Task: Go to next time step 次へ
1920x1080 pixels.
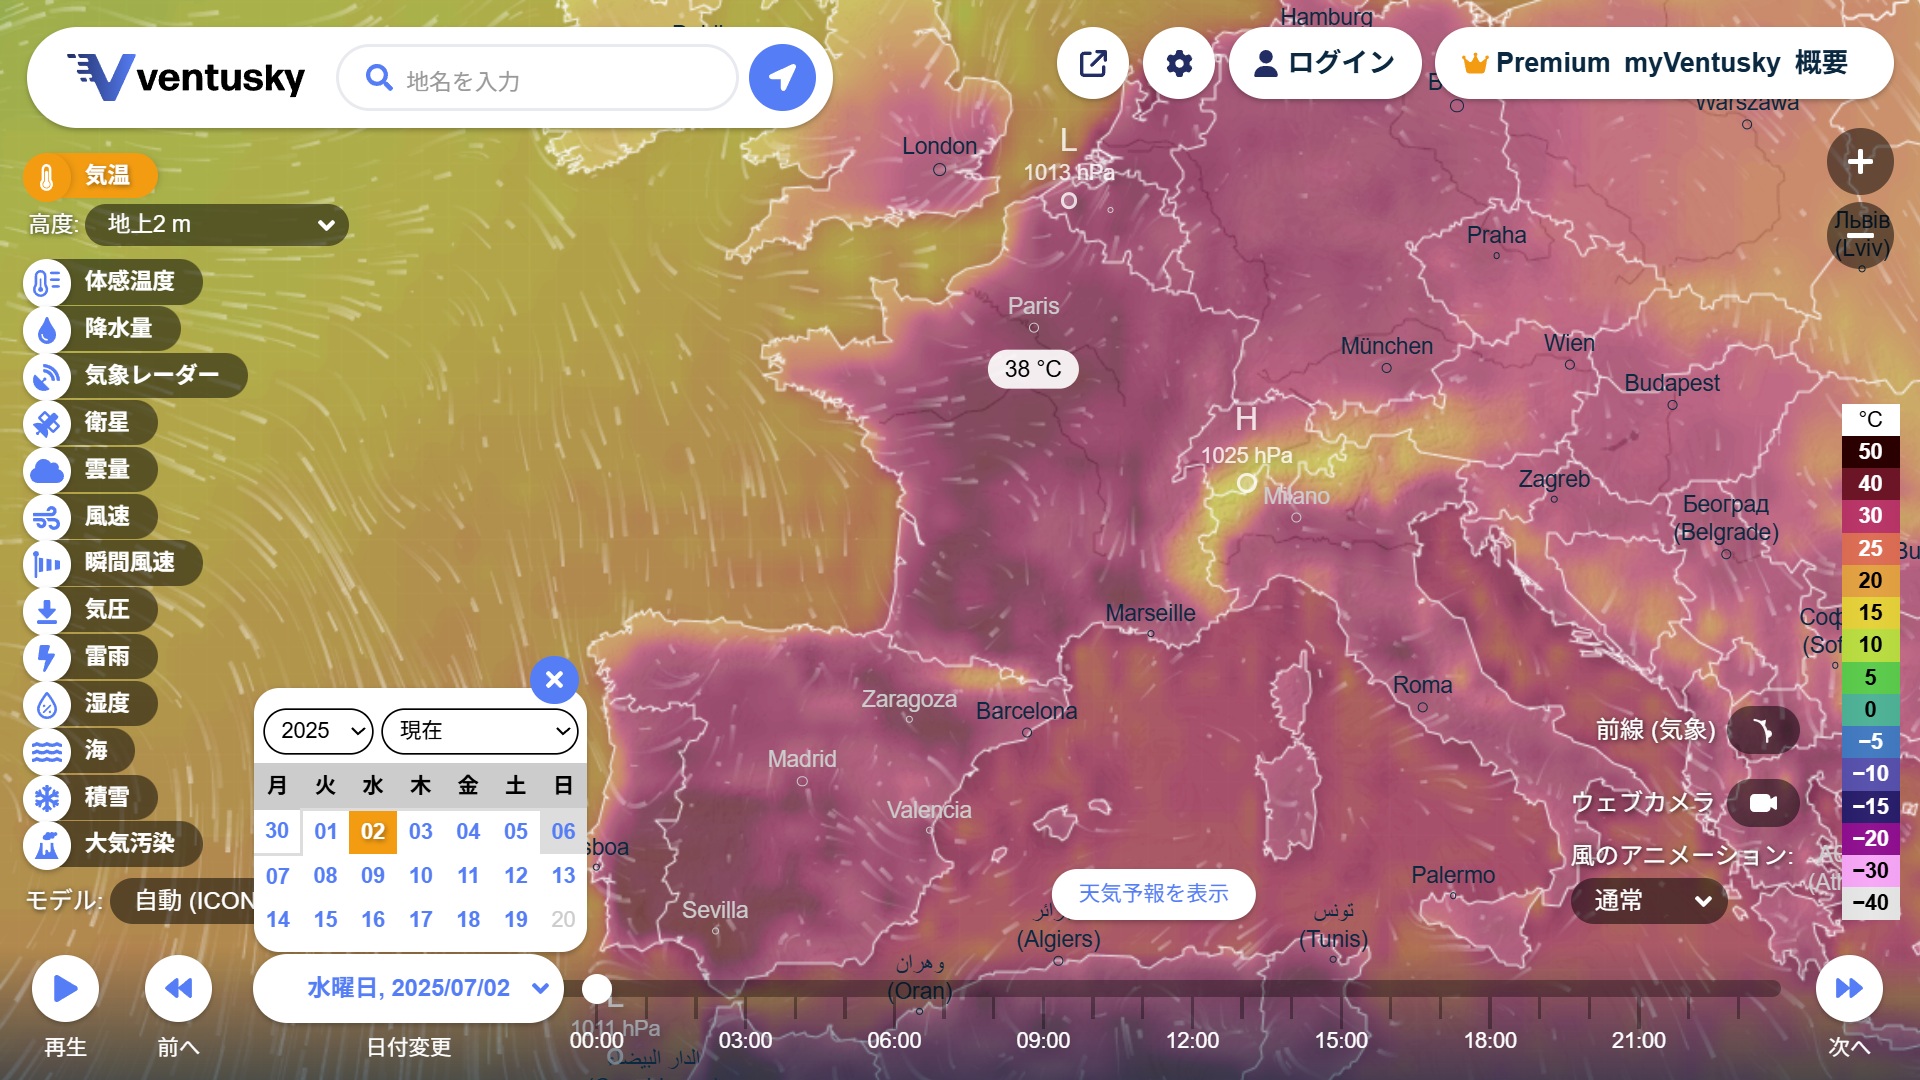Action: 1849,989
